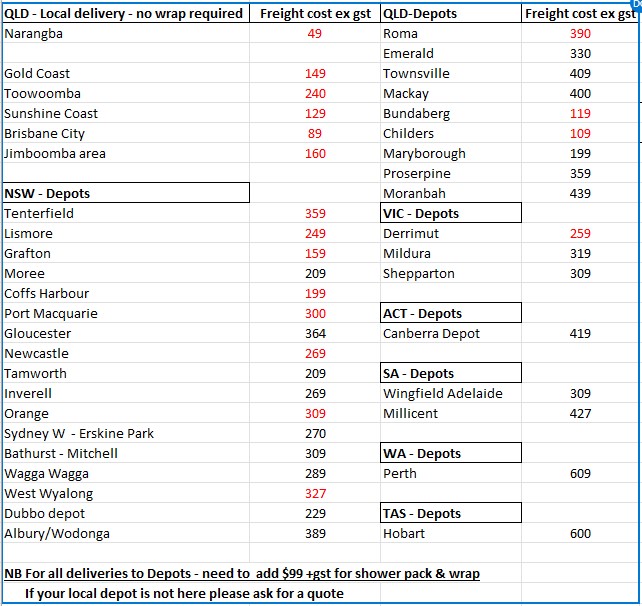
Task: Click the Mildura cell
Action: [451, 253]
